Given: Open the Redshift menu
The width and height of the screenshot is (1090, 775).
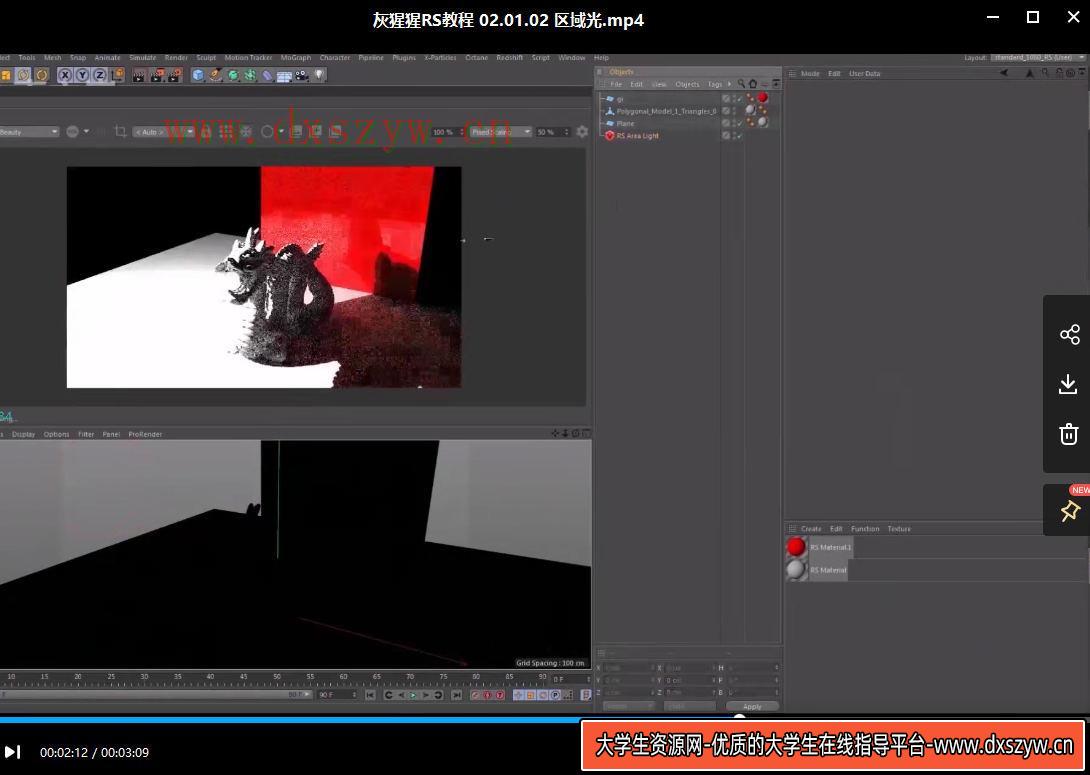Looking at the screenshot, I should 510,58.
